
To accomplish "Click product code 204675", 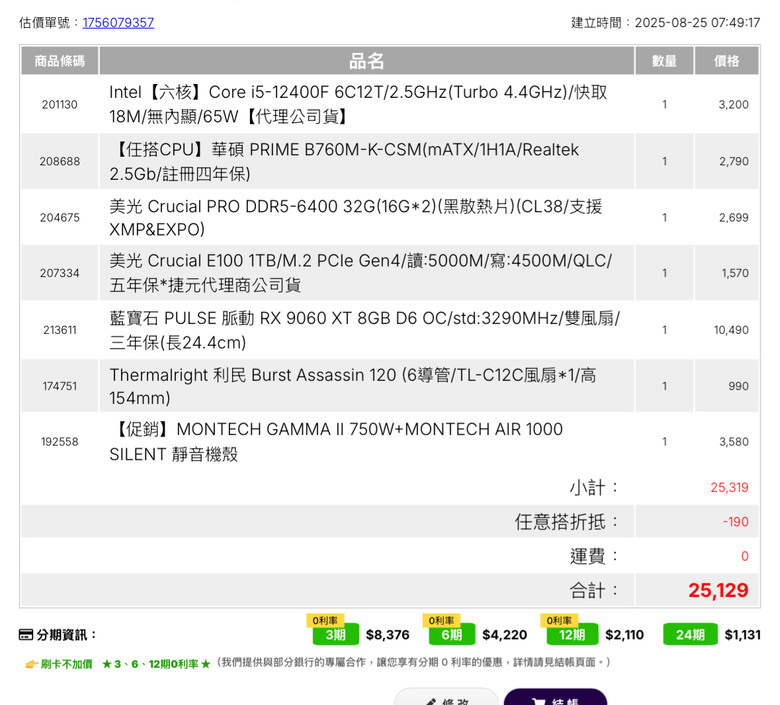I will point(60,217).
